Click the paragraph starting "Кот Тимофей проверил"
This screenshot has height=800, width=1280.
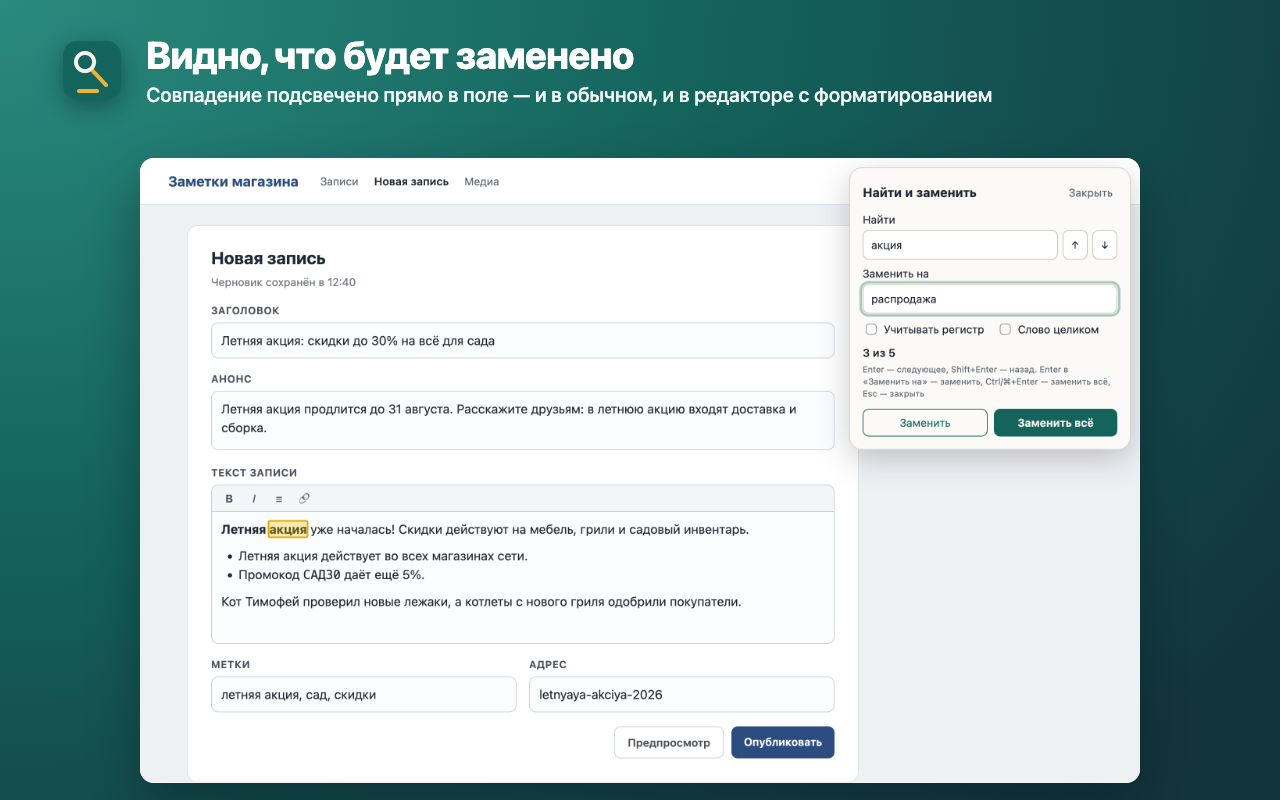point(481,602)
